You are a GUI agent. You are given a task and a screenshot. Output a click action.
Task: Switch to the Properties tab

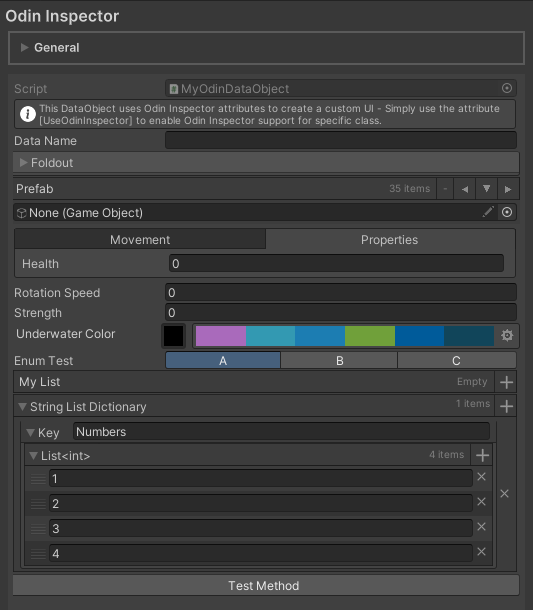coord(389,240)
